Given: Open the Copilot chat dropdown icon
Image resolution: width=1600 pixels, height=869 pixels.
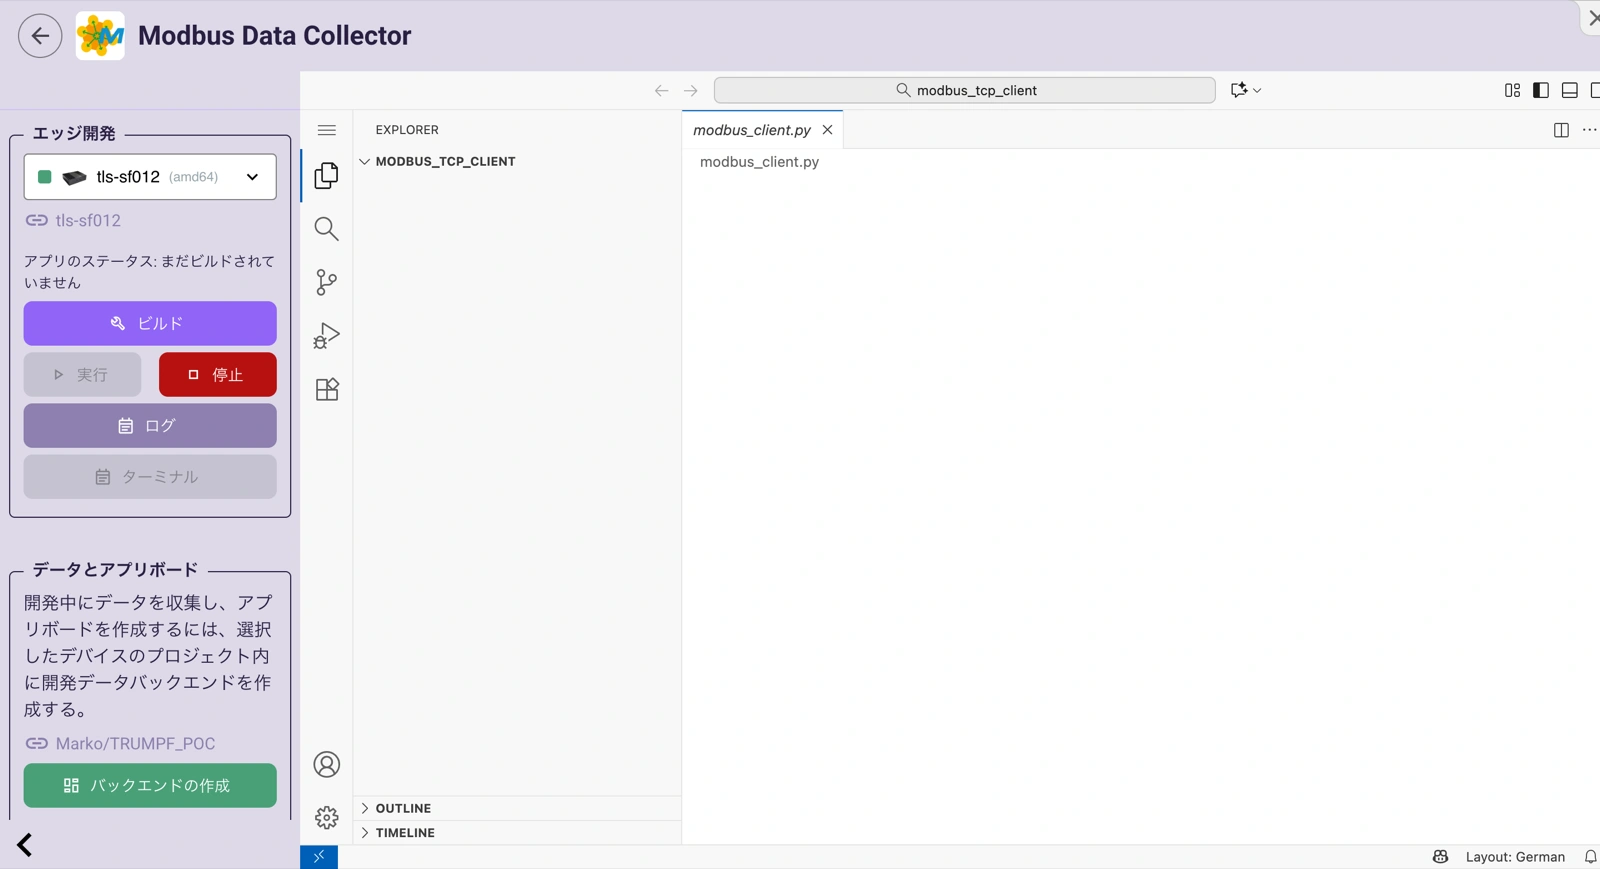Looking at the screenshot, I should (x=1245, y=90).
